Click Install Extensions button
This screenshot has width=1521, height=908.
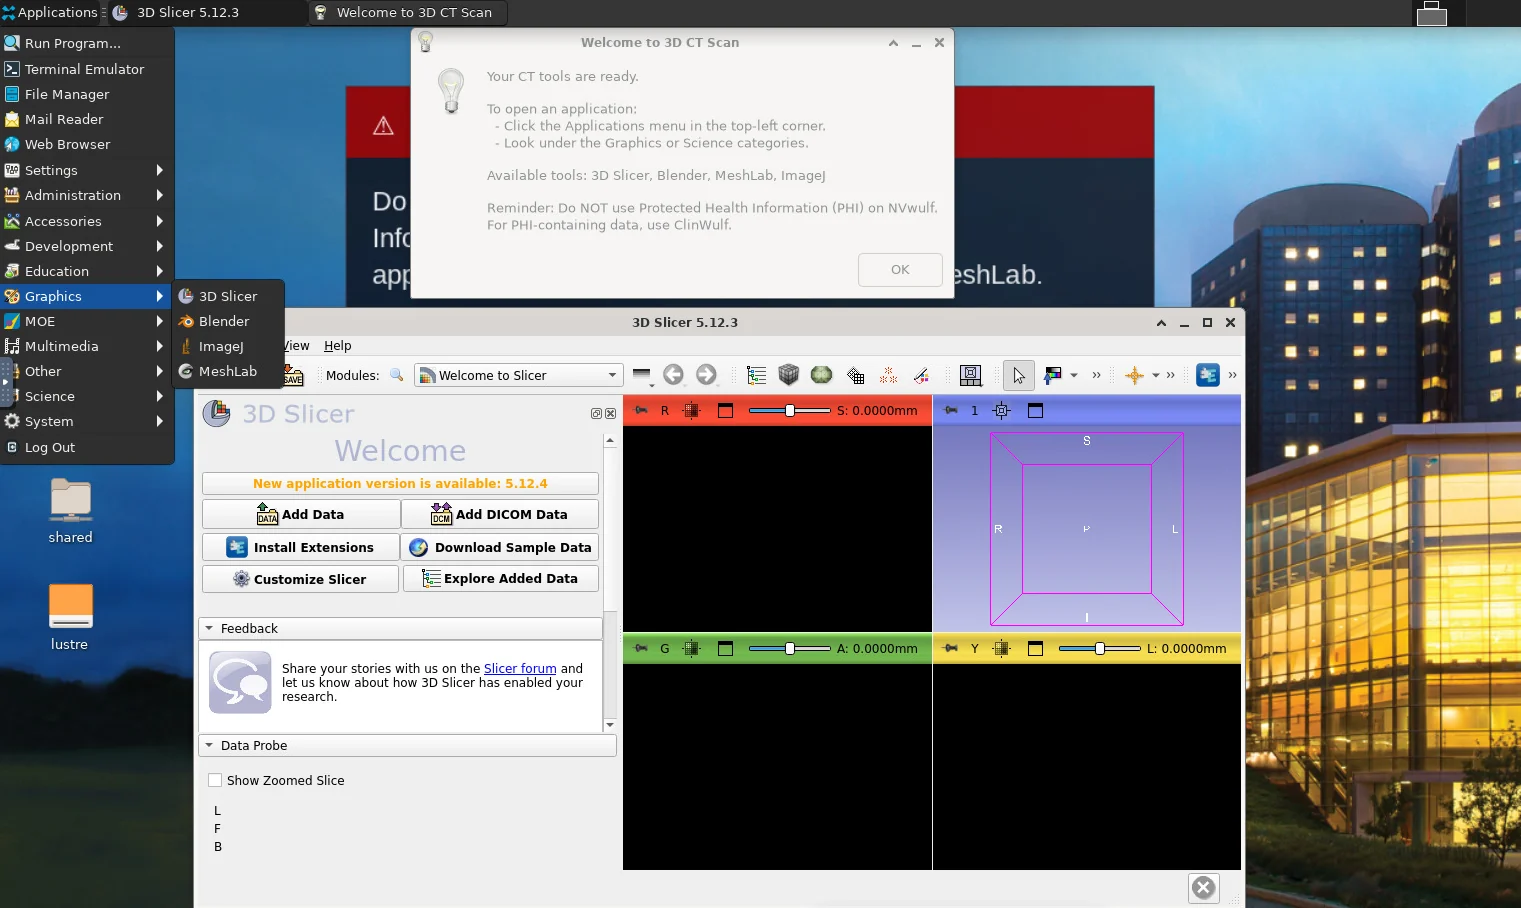pyautogui.click(x=301, y=547)
